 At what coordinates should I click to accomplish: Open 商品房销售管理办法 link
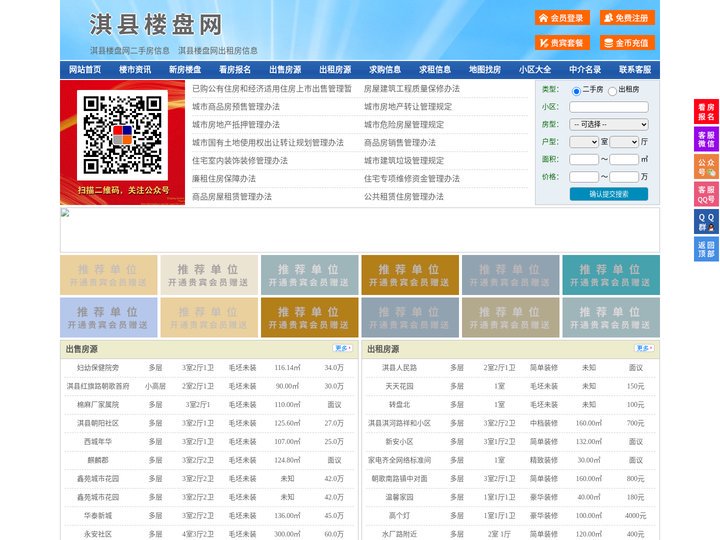(400, 142)
